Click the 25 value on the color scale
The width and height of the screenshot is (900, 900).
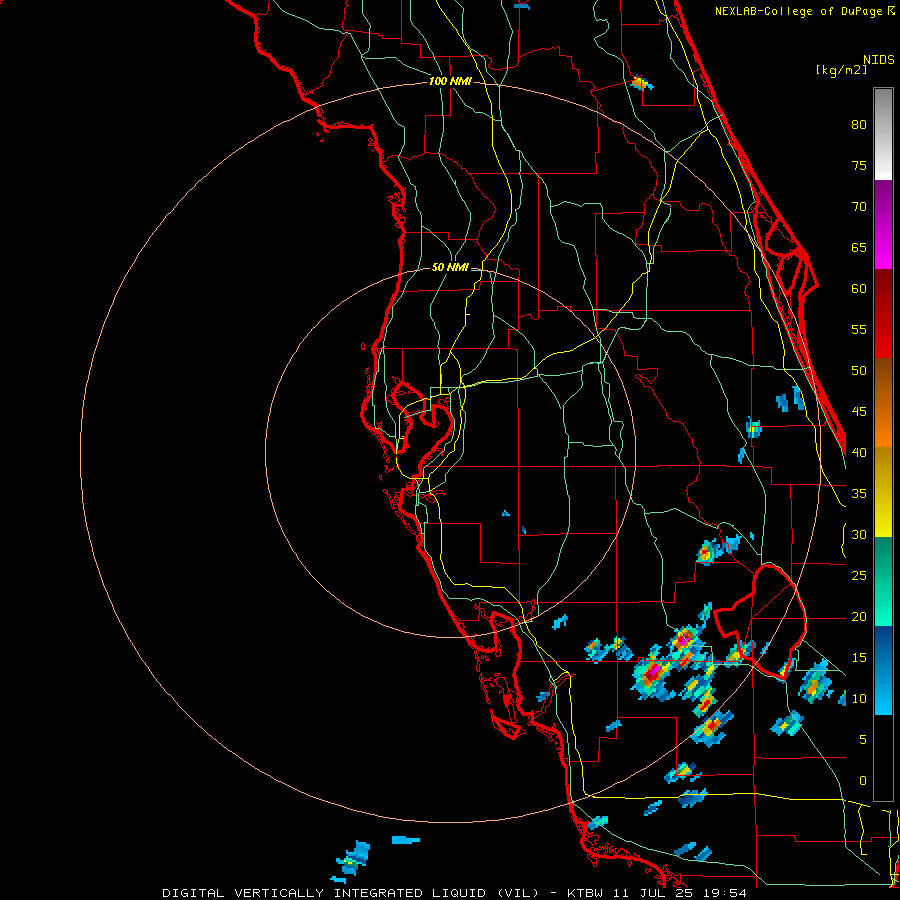(x=859, y=576)
